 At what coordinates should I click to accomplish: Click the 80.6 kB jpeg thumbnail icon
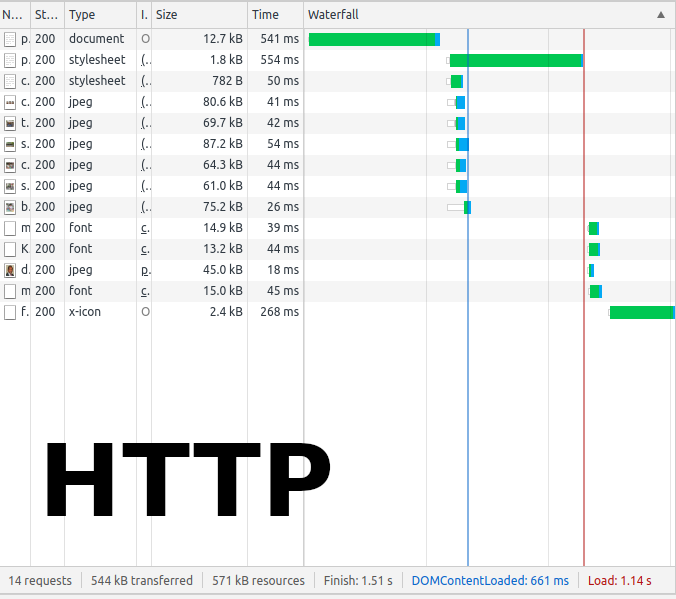(x=10, y=103)
